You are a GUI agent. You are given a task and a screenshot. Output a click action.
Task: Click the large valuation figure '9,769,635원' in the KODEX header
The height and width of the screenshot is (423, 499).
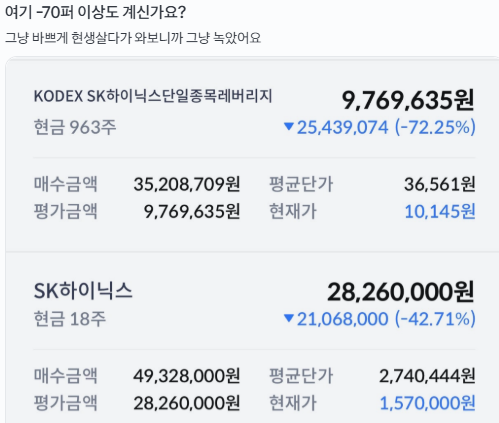[408, 100]
